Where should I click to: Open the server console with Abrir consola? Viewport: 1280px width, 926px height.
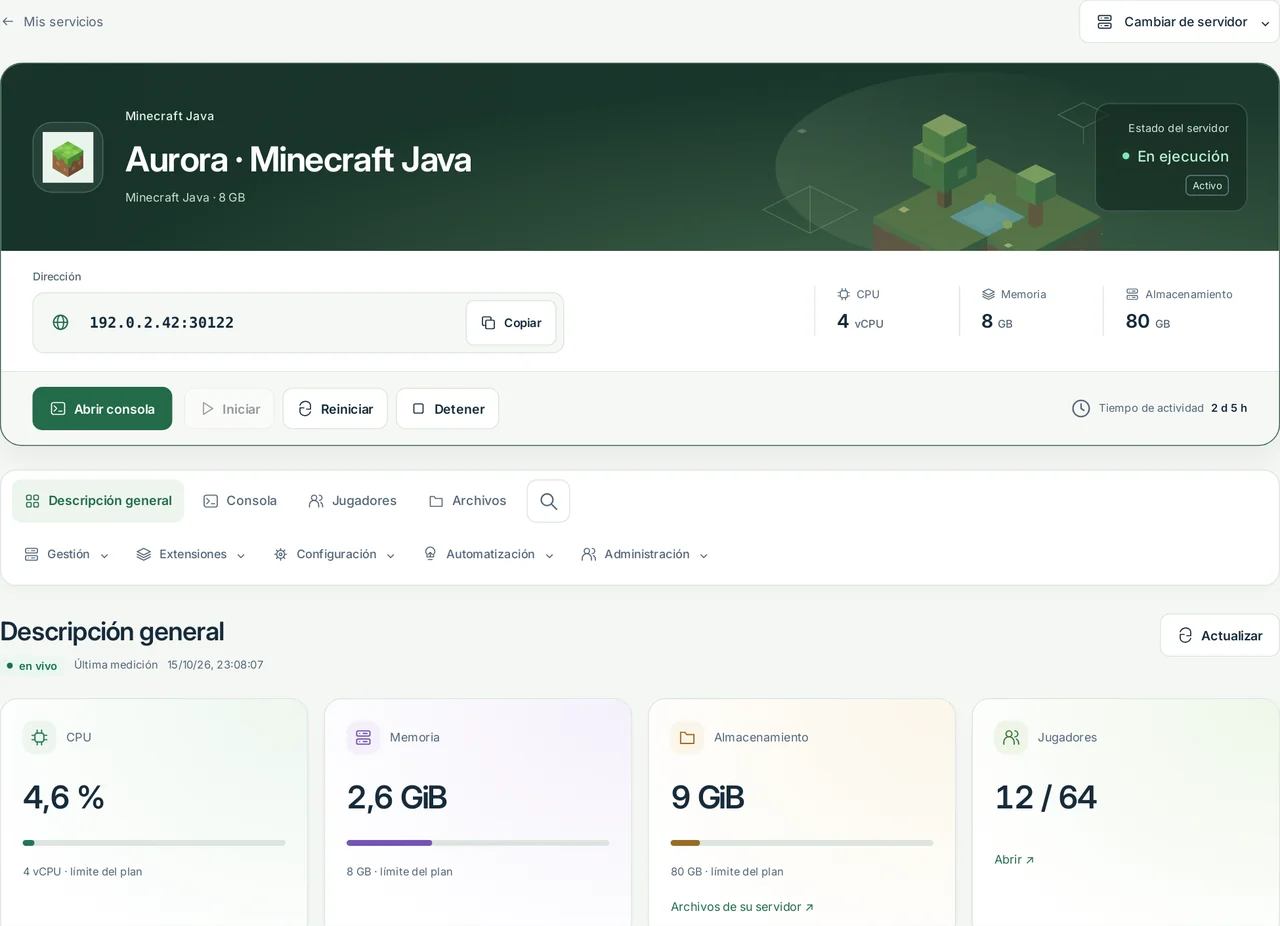(102, 409)
